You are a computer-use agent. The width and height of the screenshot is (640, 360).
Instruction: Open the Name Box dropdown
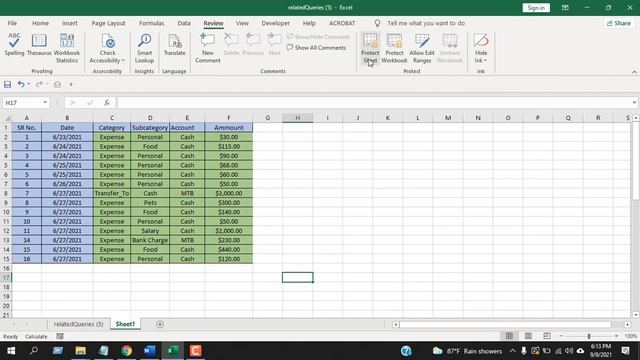click(x=45, y=103)
